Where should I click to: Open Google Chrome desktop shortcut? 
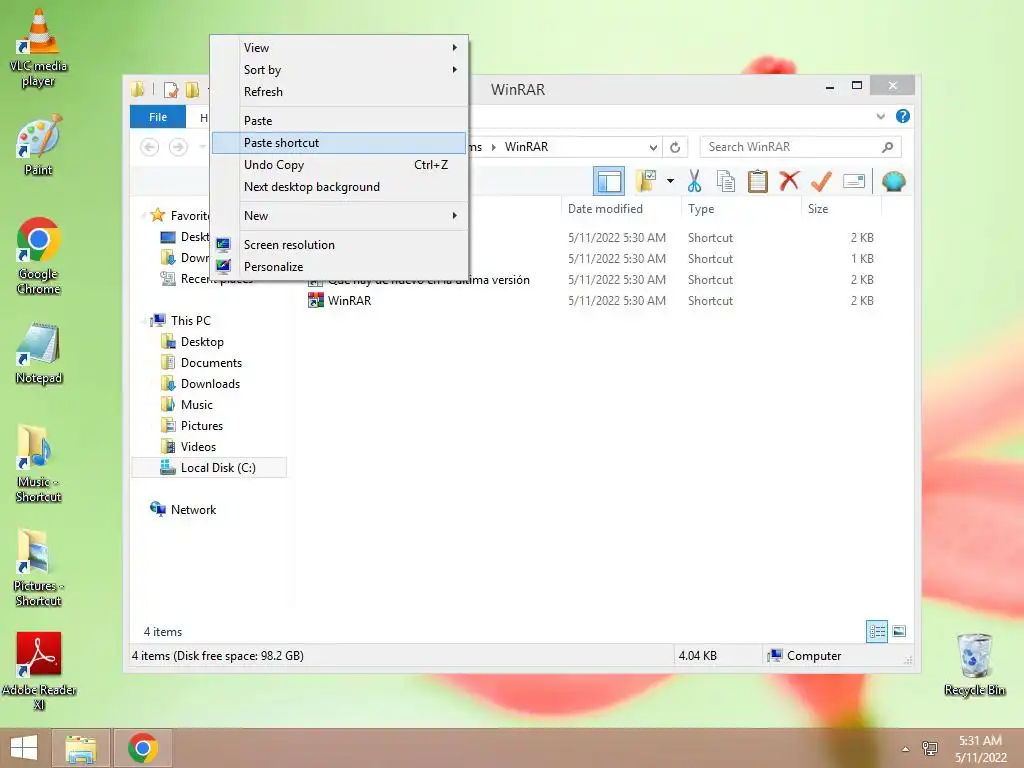click(39, 256)
